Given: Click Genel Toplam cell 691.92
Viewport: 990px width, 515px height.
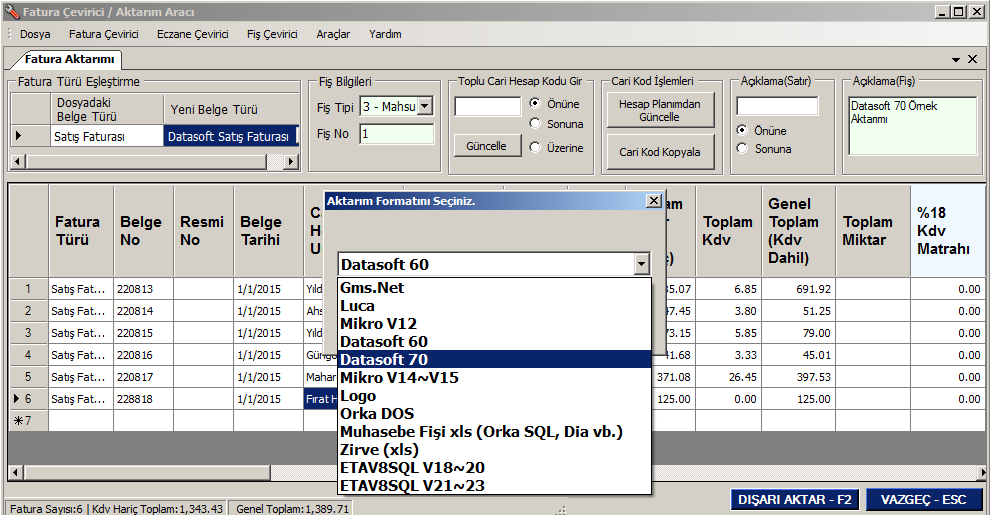Looking at the screenshot, I should point(799,289).
